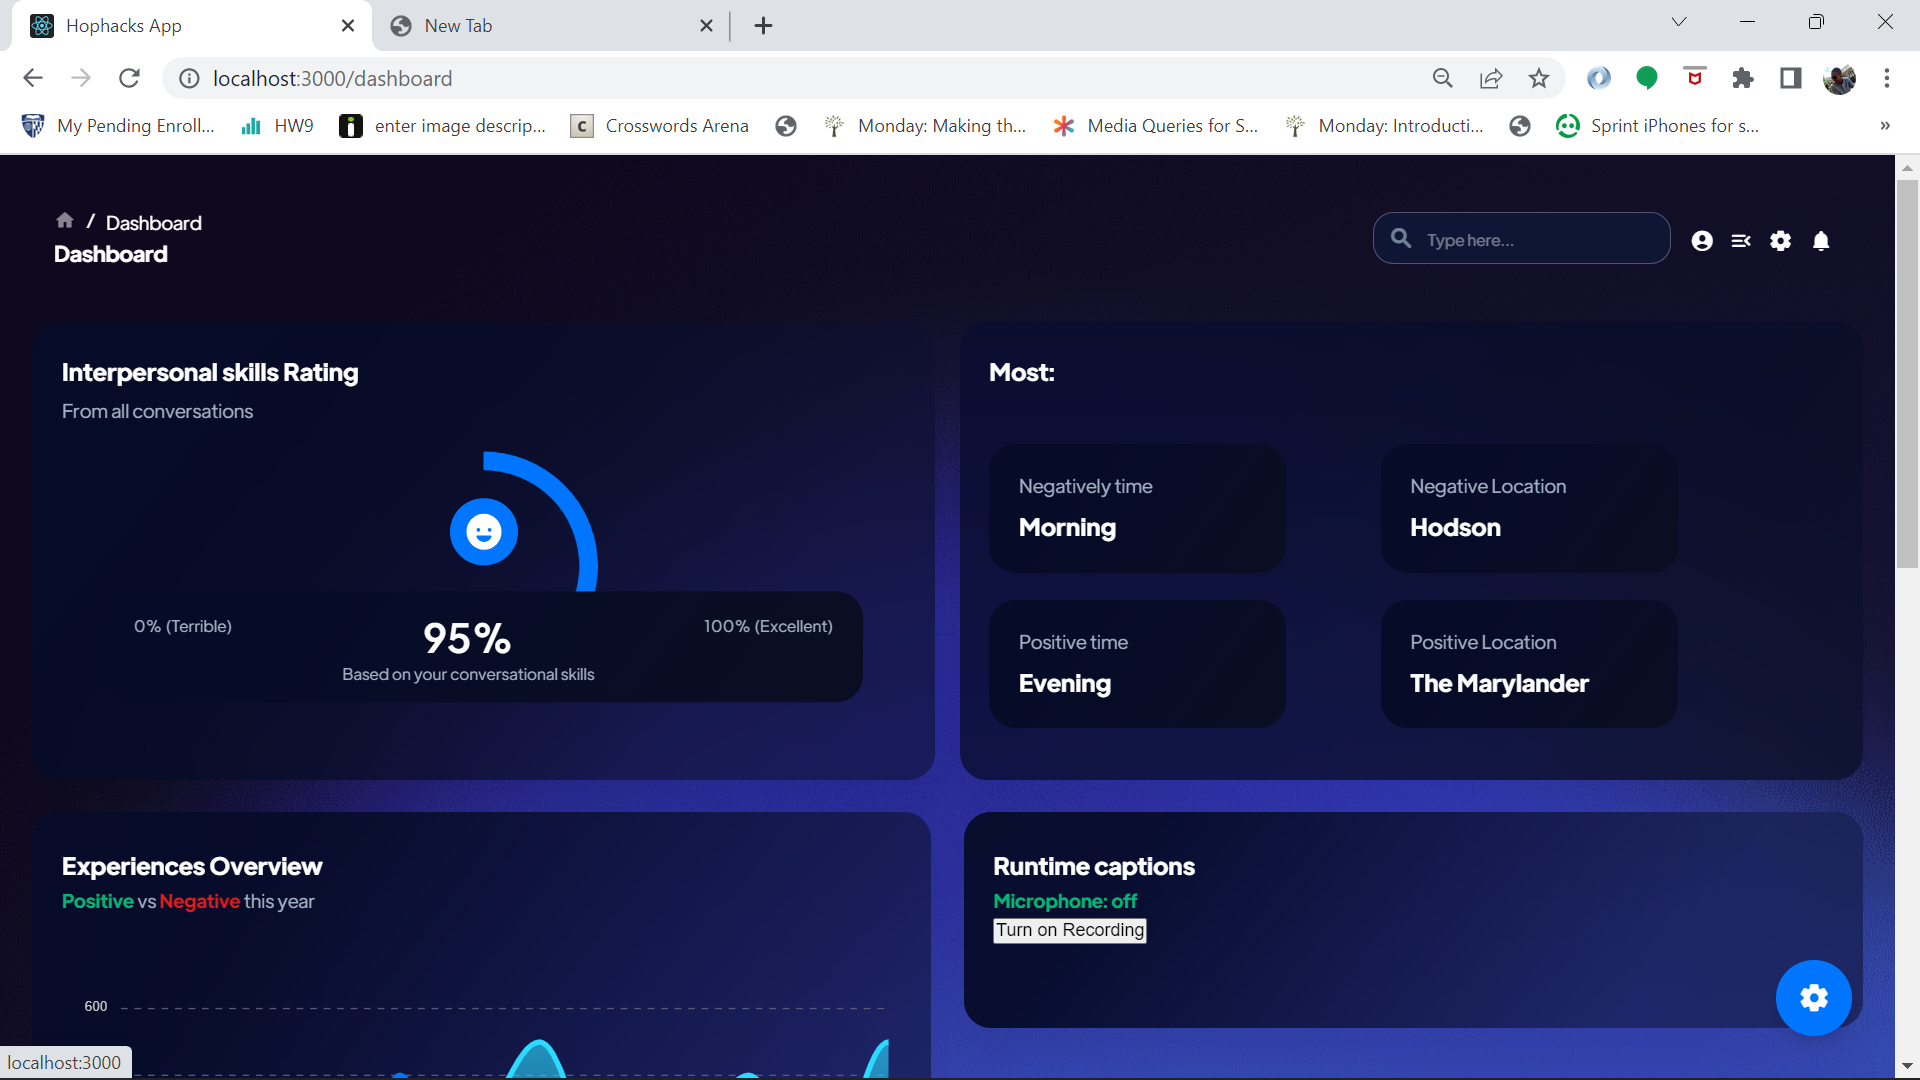This screenshot has width=1920, height=1080.
Task: Click the share page icon
Action: coord(1491,78)
